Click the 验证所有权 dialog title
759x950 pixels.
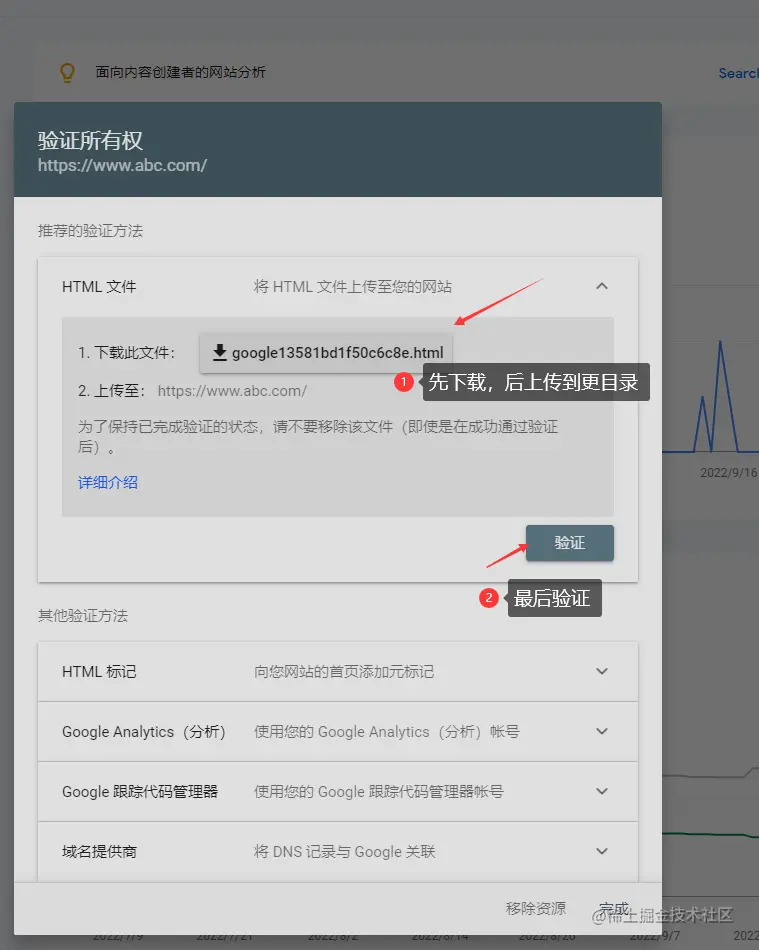(90, 141)
